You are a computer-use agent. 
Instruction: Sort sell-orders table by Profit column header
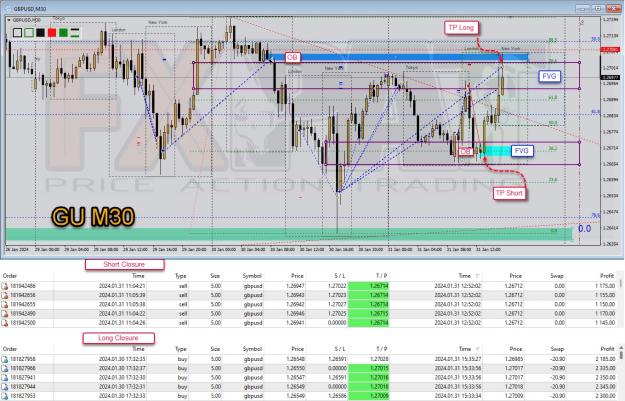click(x=607, y=275)
